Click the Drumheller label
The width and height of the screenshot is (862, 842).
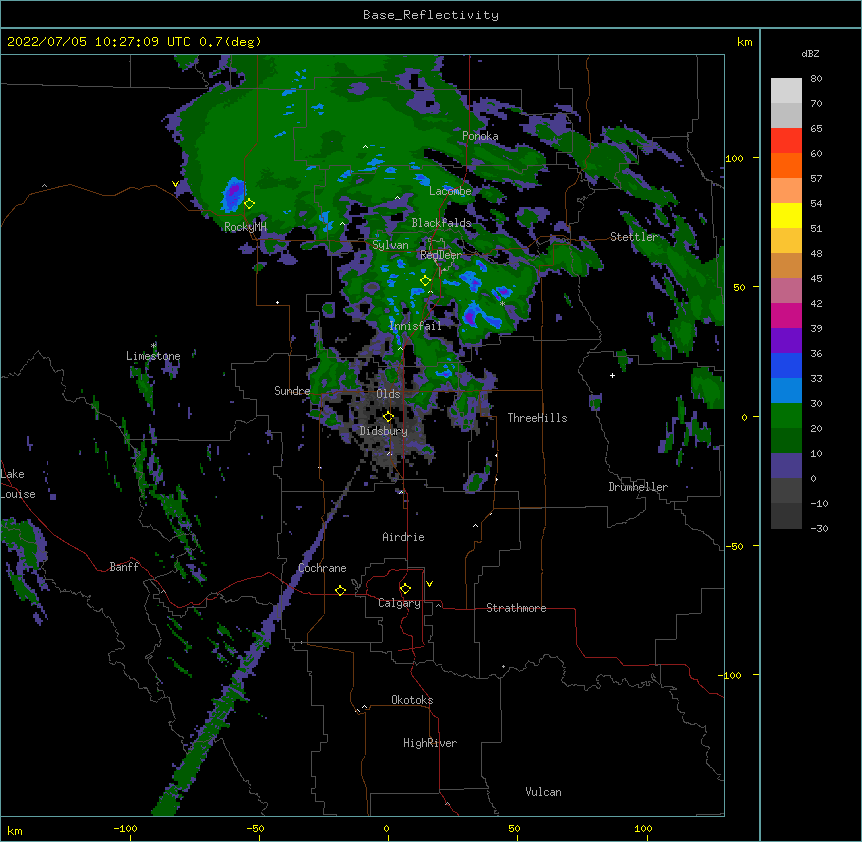638,487
